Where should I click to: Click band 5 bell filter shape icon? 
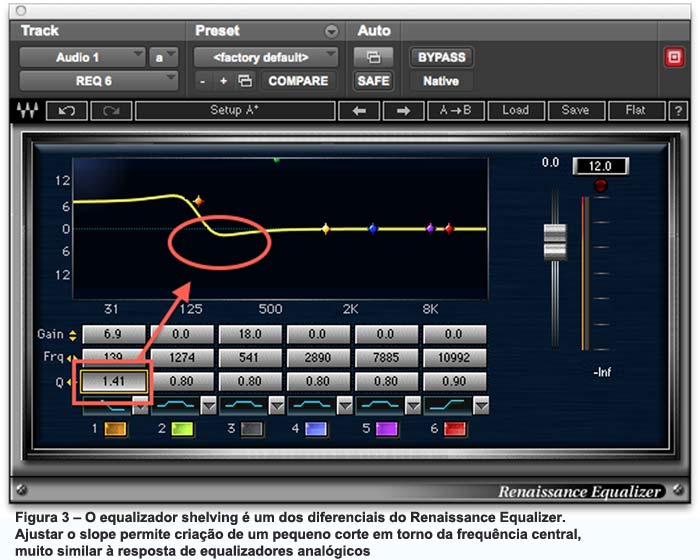click(380, 405)
